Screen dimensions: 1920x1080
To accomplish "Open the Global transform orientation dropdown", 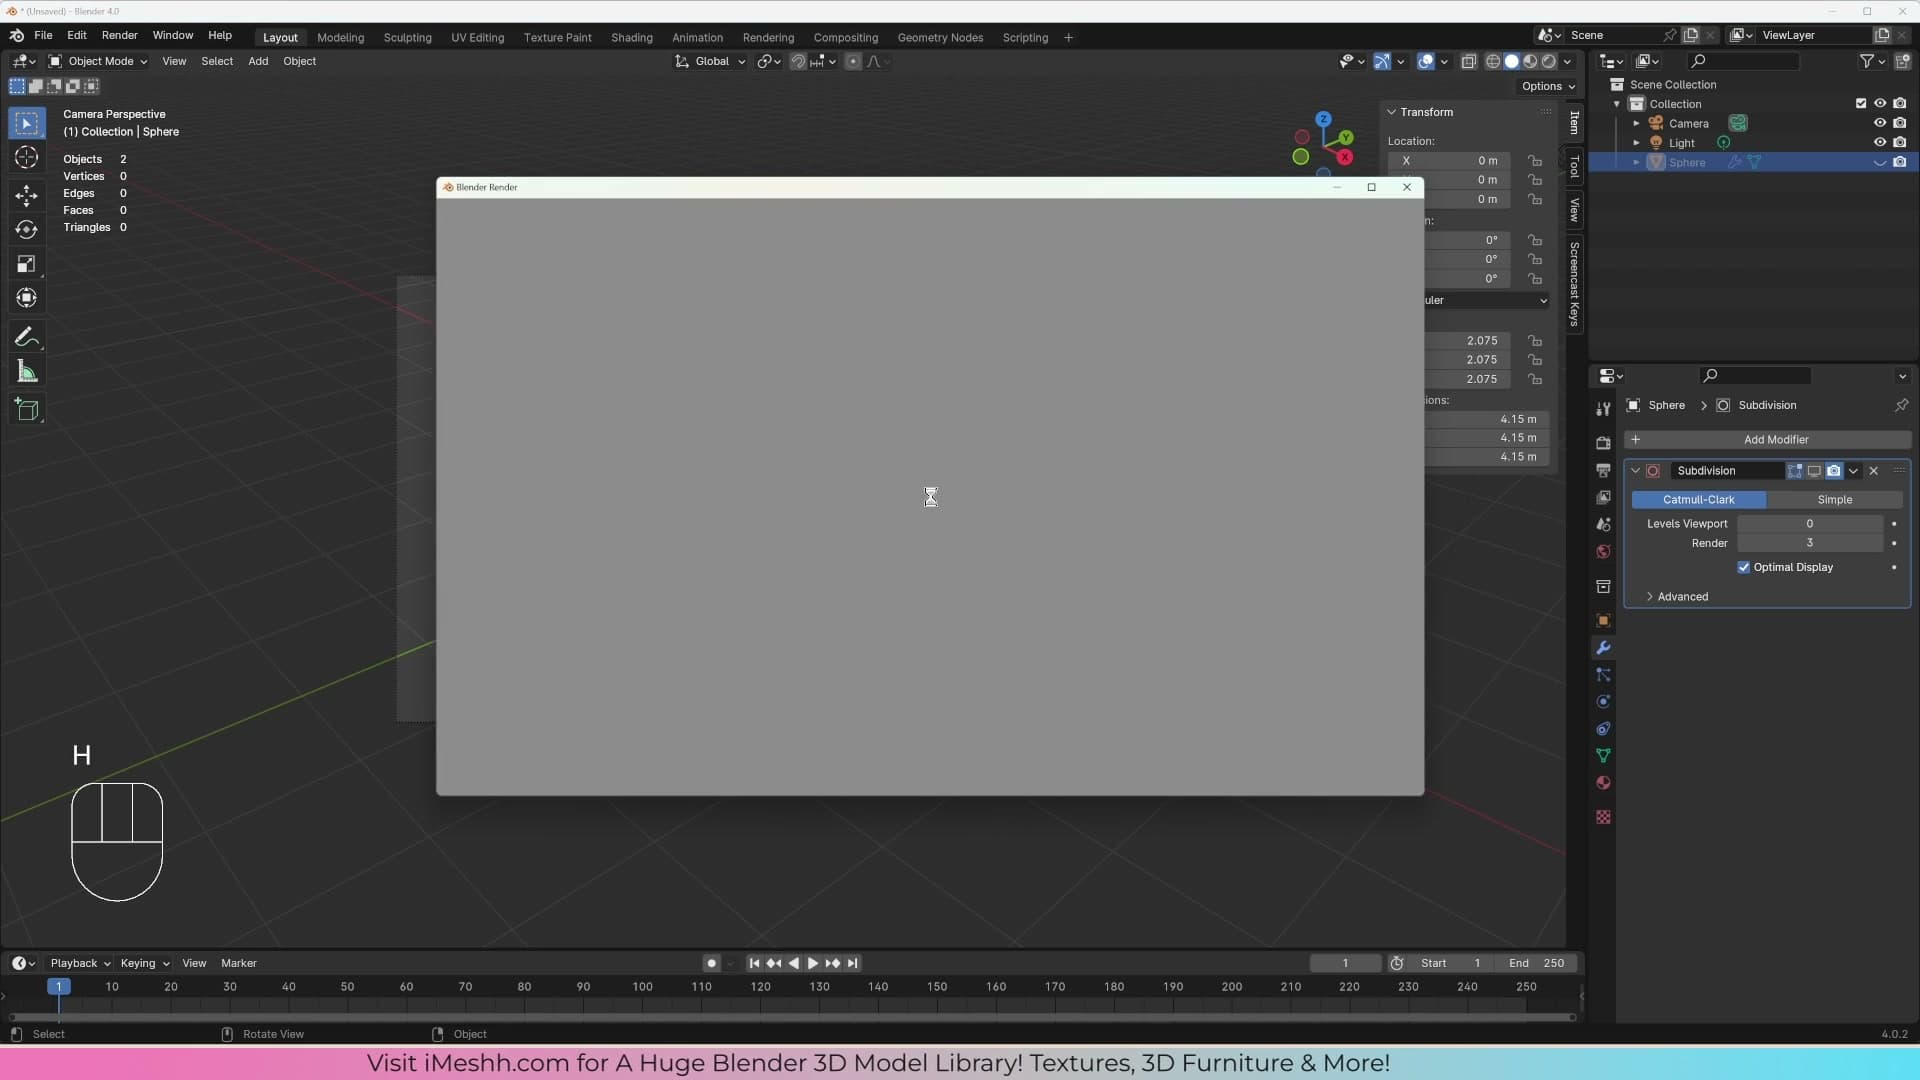I will point(711,61).
